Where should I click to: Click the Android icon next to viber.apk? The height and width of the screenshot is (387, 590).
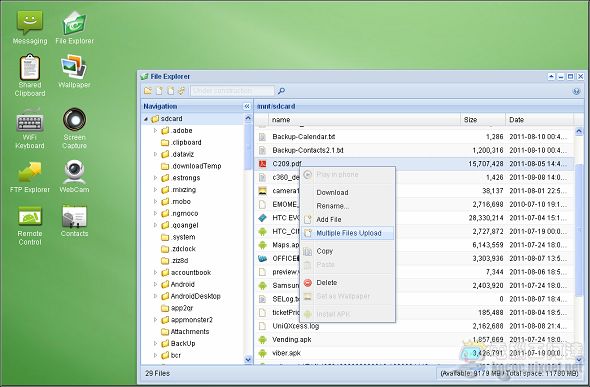[x=262, y=353]
